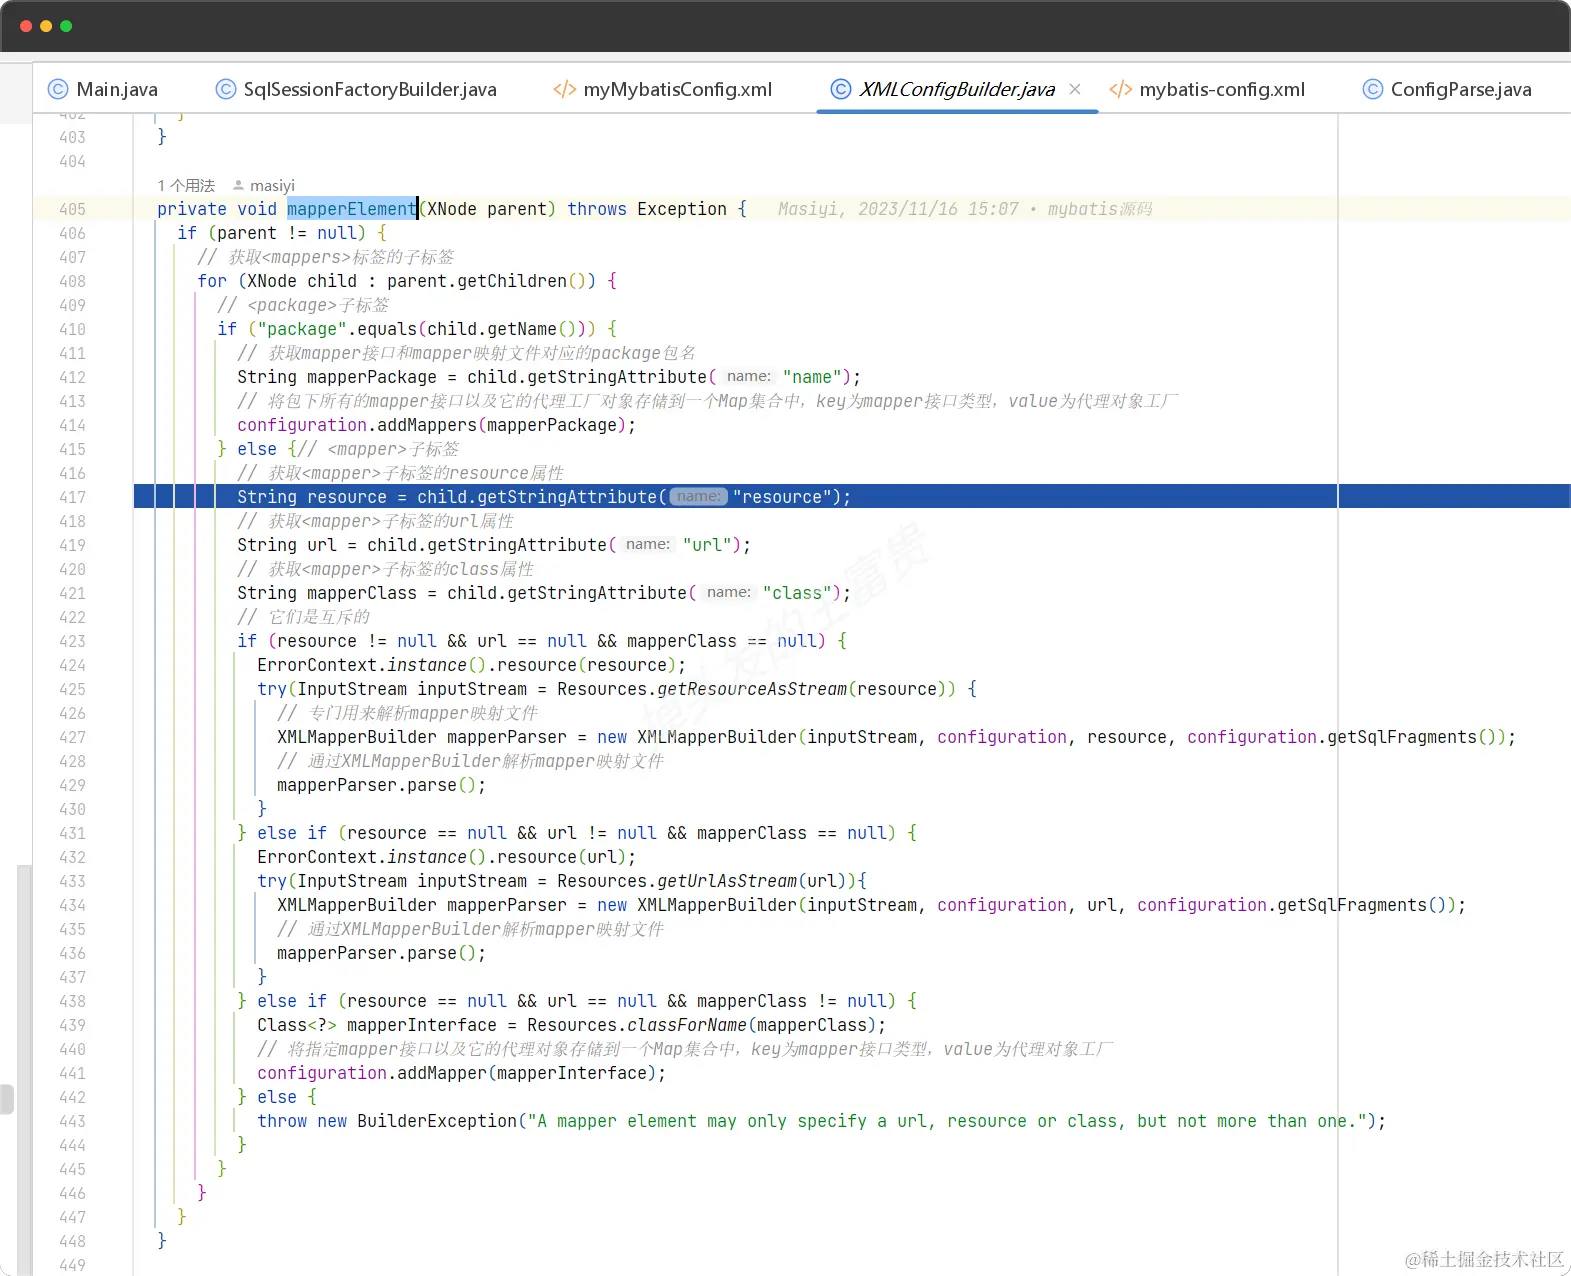Click the 'throws' keyword on line 405
1571x1276 pixels.
click(597, 209)
